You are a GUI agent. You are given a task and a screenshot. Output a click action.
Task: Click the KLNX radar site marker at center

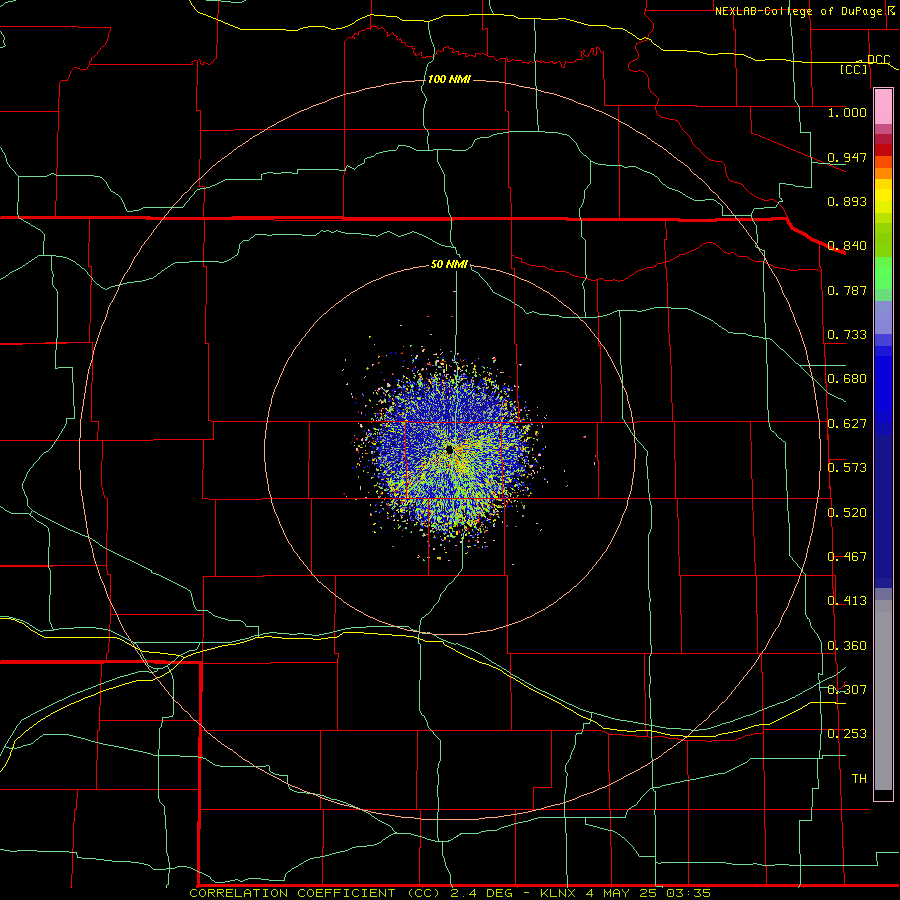(449, 449)
